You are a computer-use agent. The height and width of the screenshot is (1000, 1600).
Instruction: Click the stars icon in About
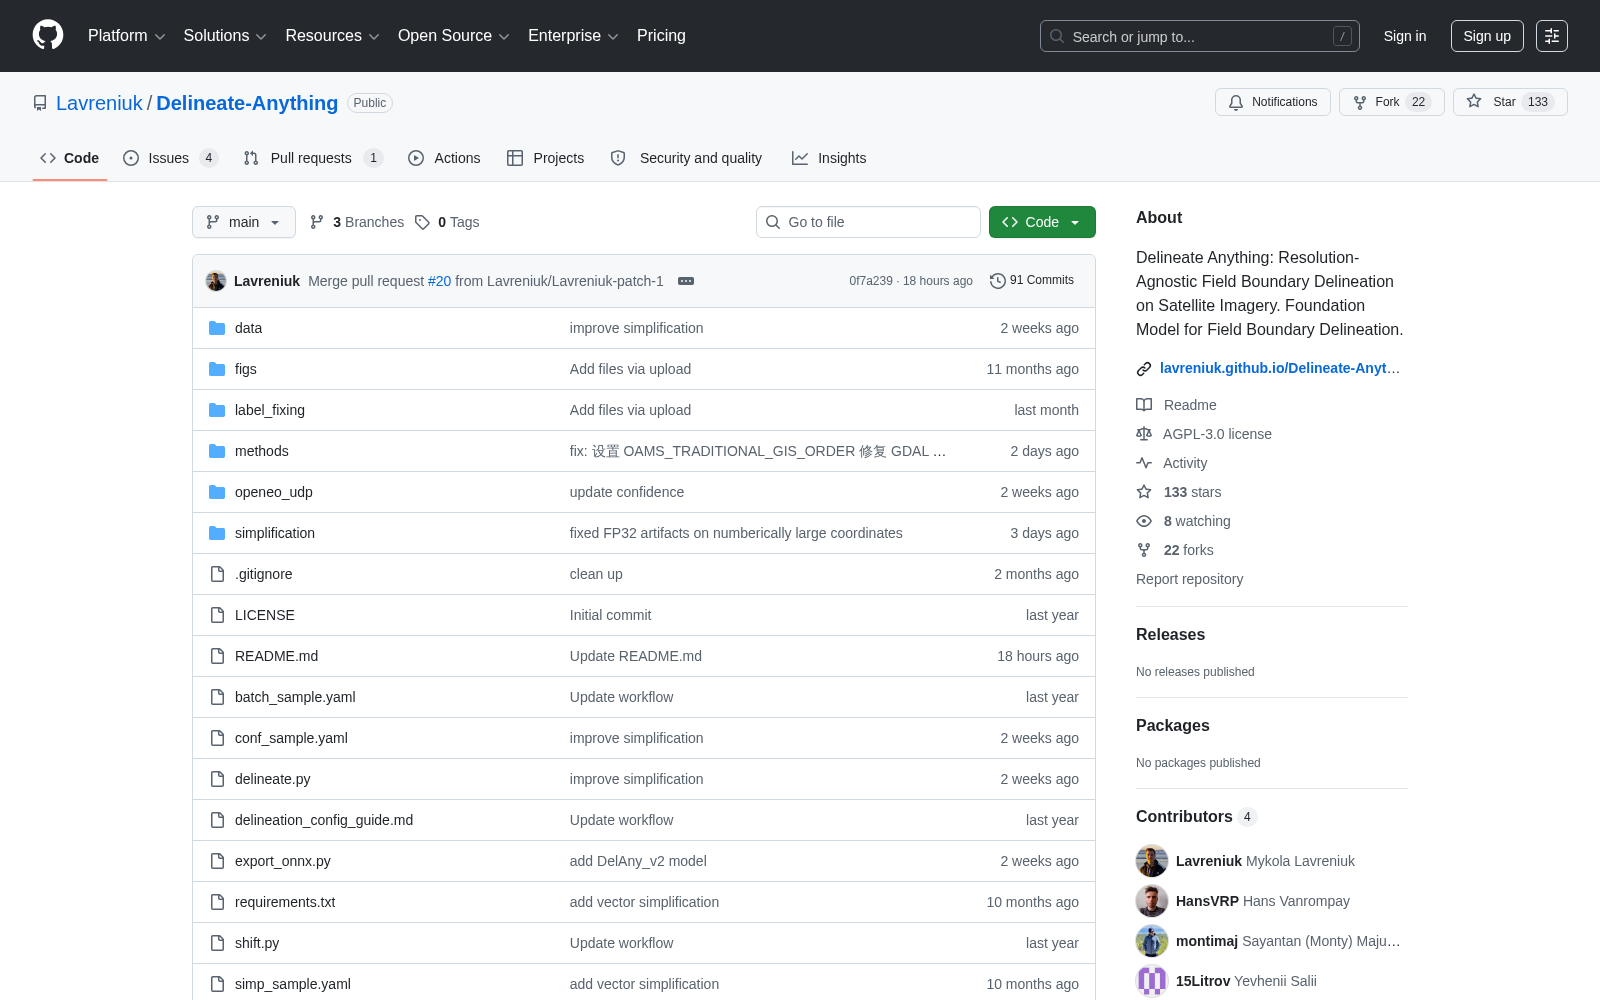1144,492
